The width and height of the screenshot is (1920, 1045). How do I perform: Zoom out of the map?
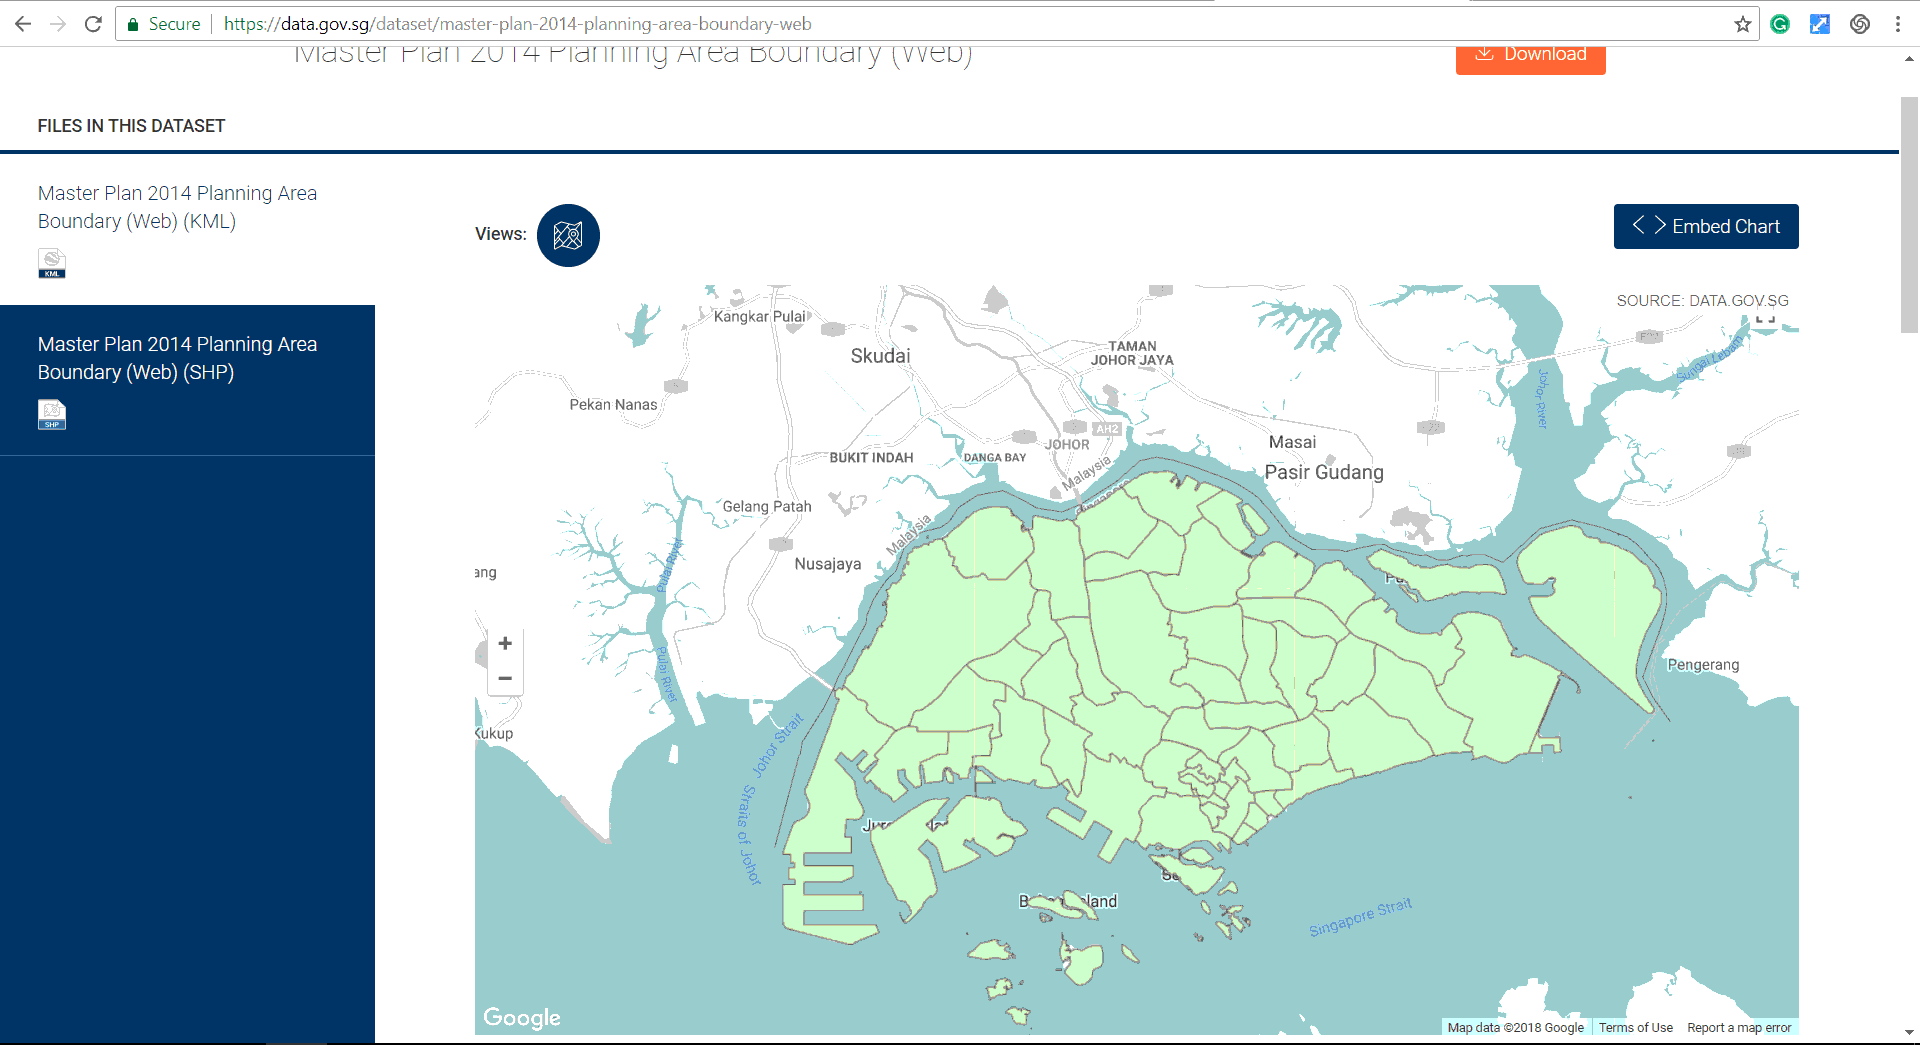(505, 678)
